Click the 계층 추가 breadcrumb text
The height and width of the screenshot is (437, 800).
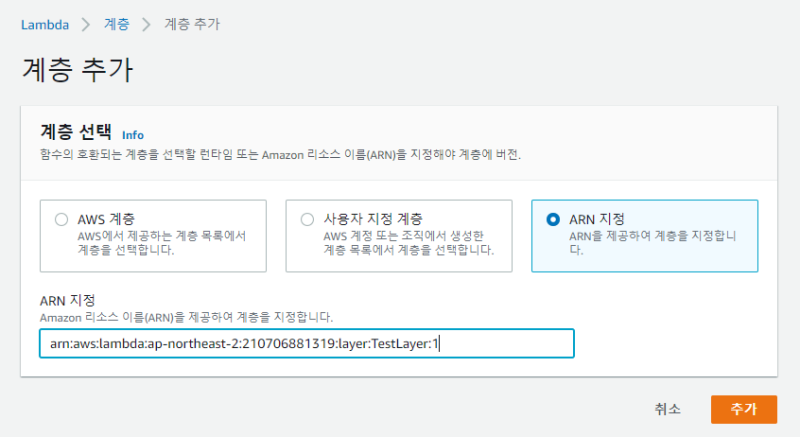tap(193, 23)
